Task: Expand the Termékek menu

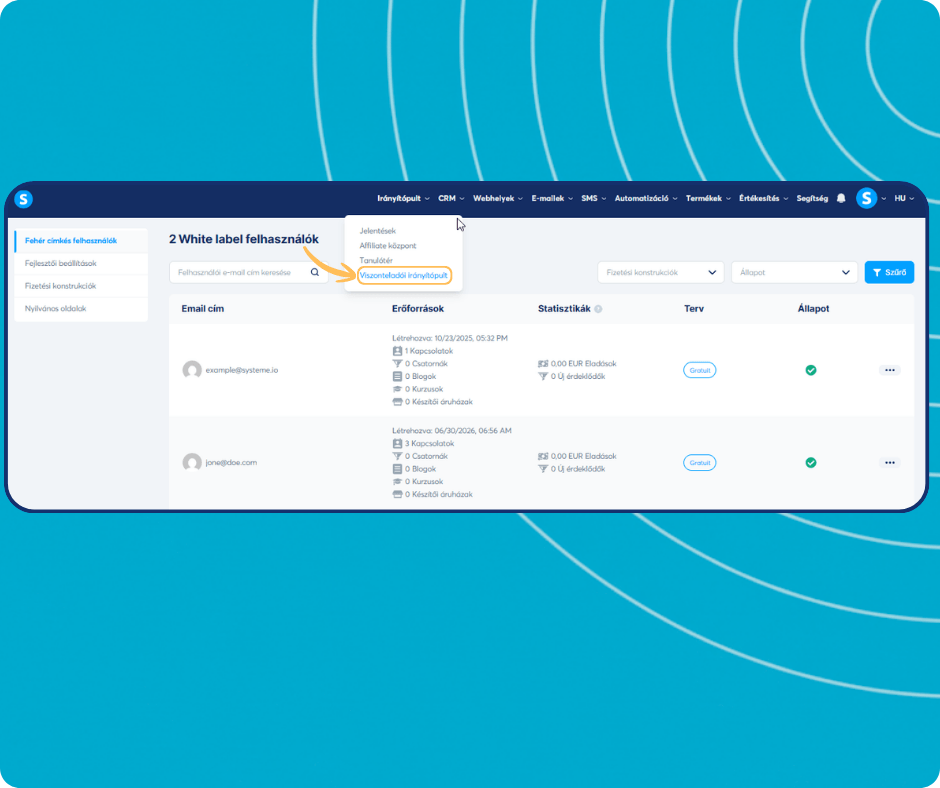Action: pos(708,198)
